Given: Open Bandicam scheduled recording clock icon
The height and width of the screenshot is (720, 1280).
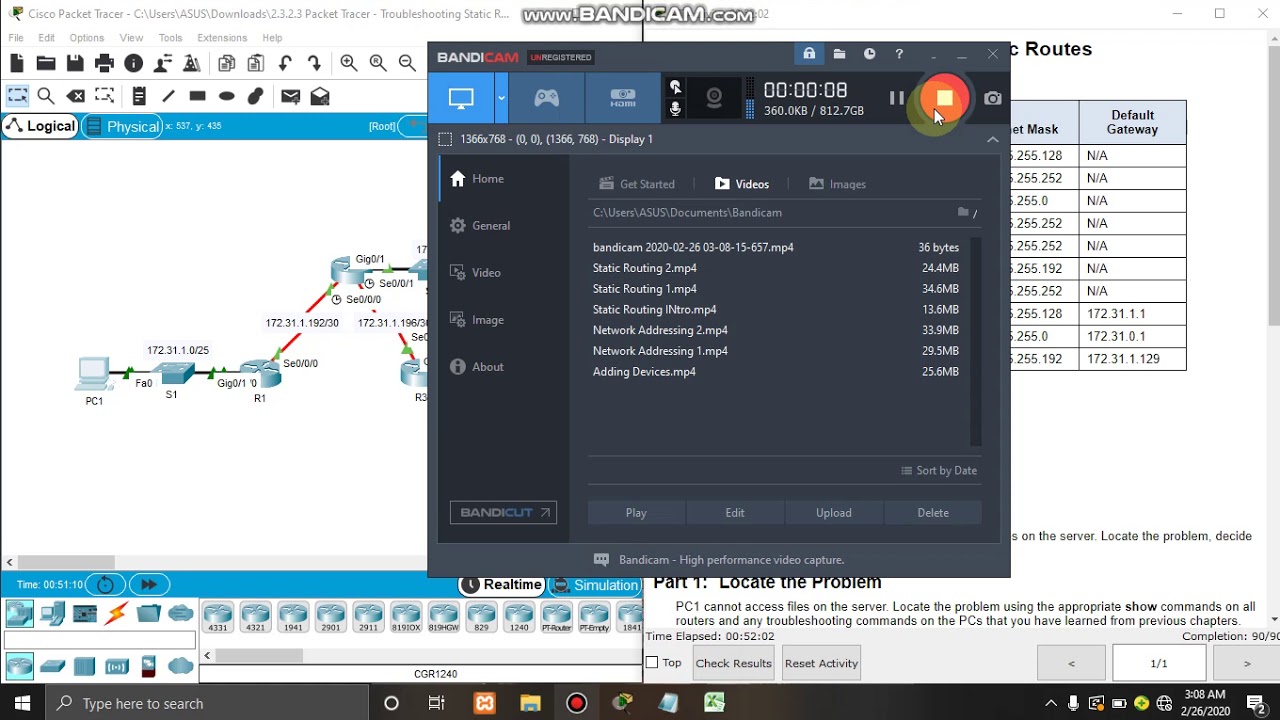Looking at the screenshot, I should [869, 54].
